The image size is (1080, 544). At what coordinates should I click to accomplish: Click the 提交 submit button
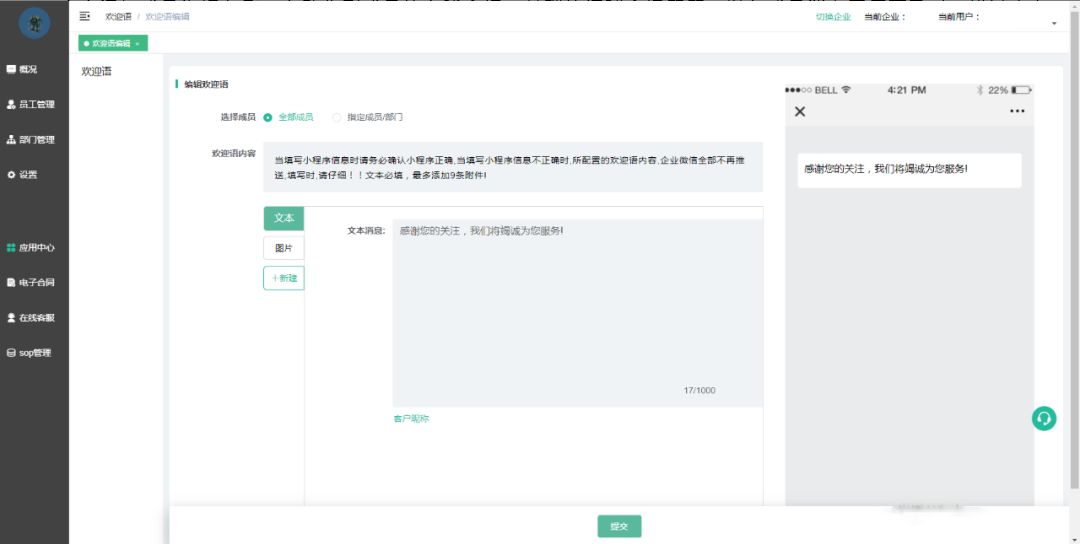pyautogui.click(x=619, y=526)
